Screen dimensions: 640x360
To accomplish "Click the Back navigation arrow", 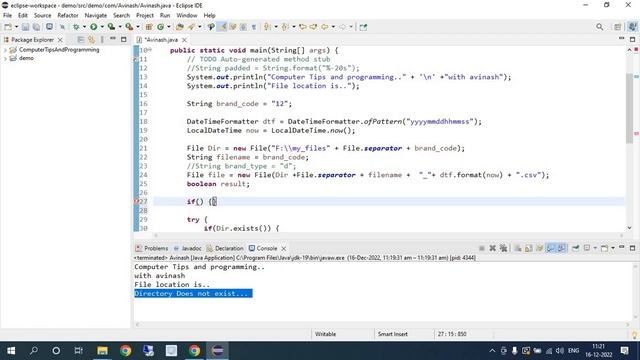I will click(x=324, y=27).
